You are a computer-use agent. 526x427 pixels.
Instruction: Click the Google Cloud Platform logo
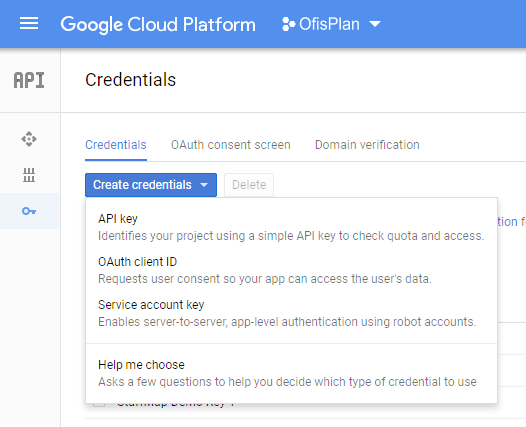tap(158, 24)
